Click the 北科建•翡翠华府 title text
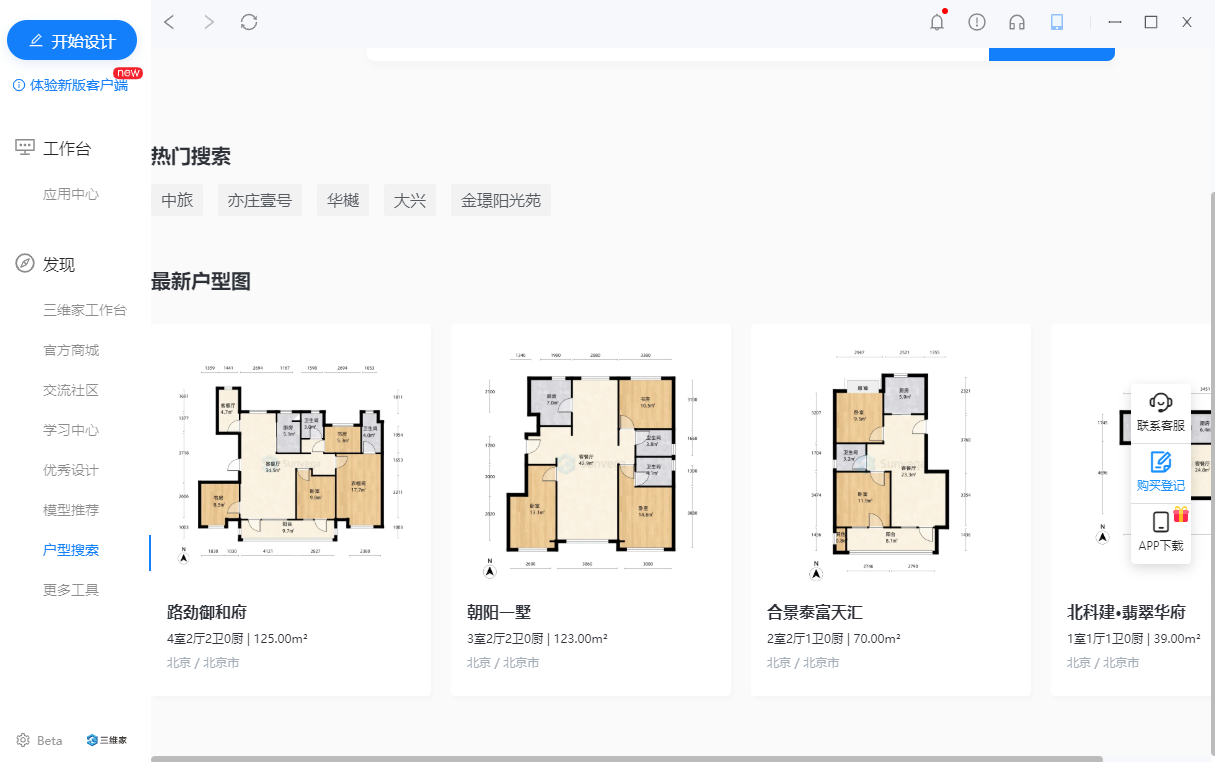The height and width of the screenshot is (762, 1215). pyautogui.click(x=1127, y=612)
